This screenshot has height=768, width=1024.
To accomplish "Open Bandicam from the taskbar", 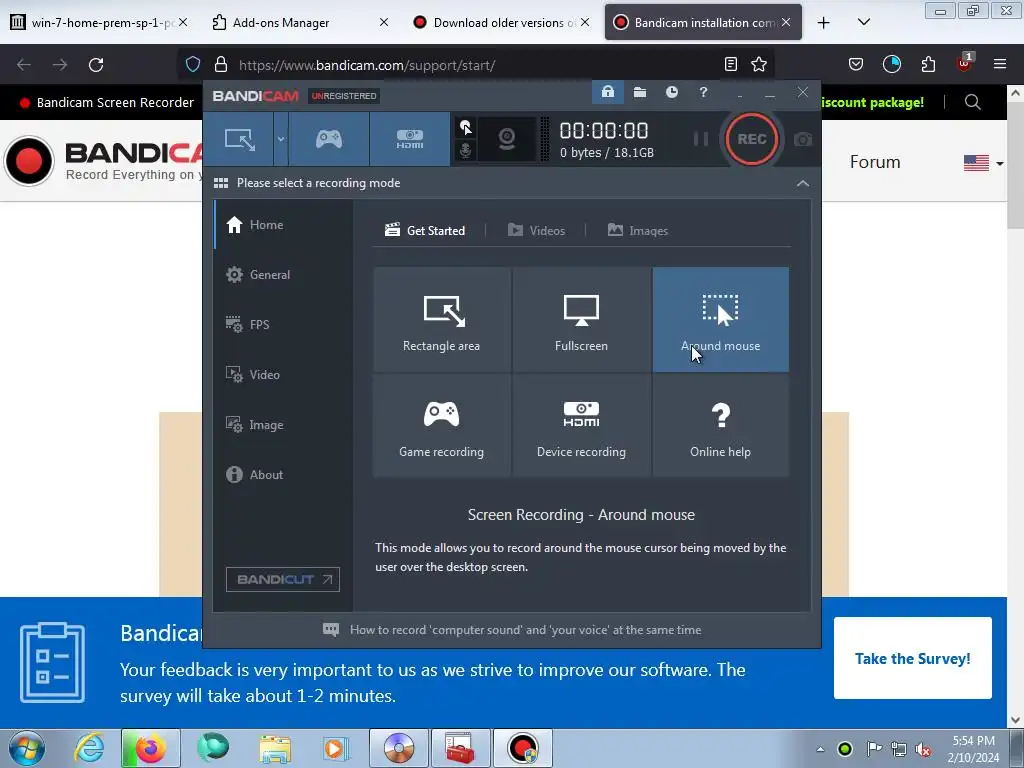I will [x=522, y=748].
